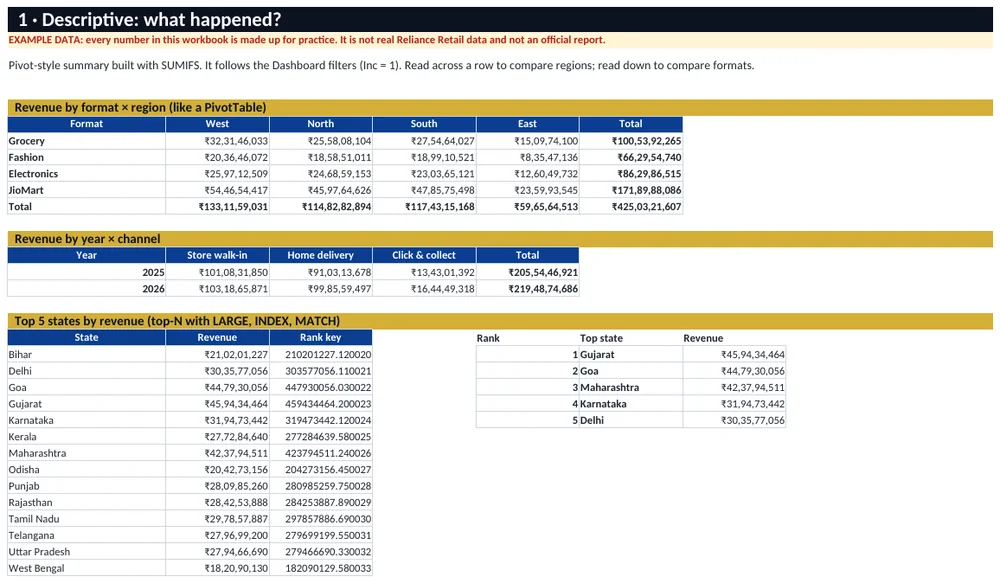
Task: Click Electronics South value ₹23,03,65,121
Action: point(424,173)
